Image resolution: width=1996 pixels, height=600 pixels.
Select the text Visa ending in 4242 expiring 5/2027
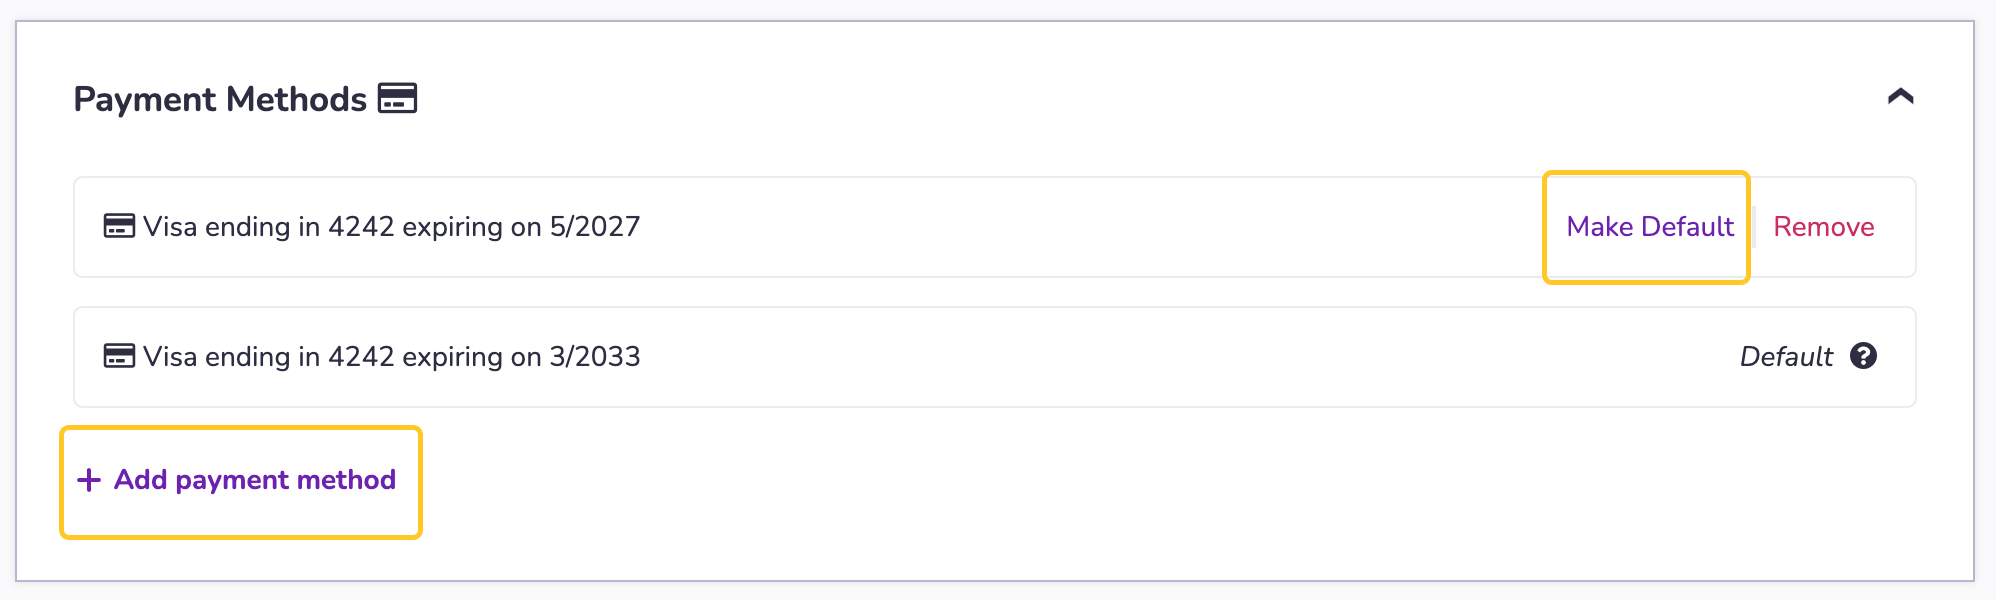pos(391,227)
